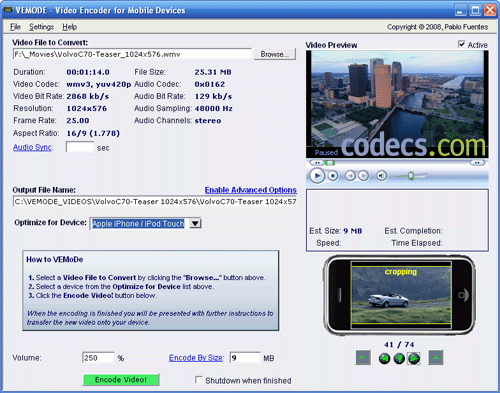
Task: Click the Volume percent input field
Action: tap(98, 358)
